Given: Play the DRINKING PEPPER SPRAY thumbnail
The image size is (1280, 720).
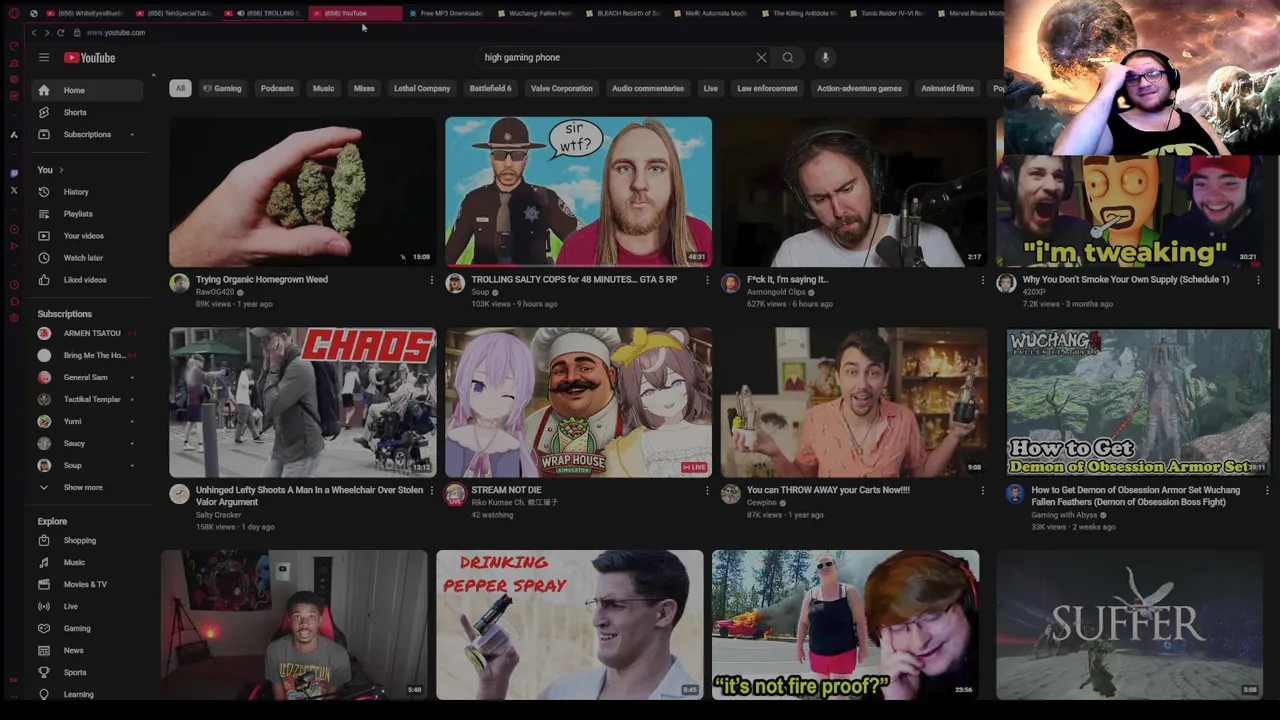Looking at the screenshot, I should (569, 625).
